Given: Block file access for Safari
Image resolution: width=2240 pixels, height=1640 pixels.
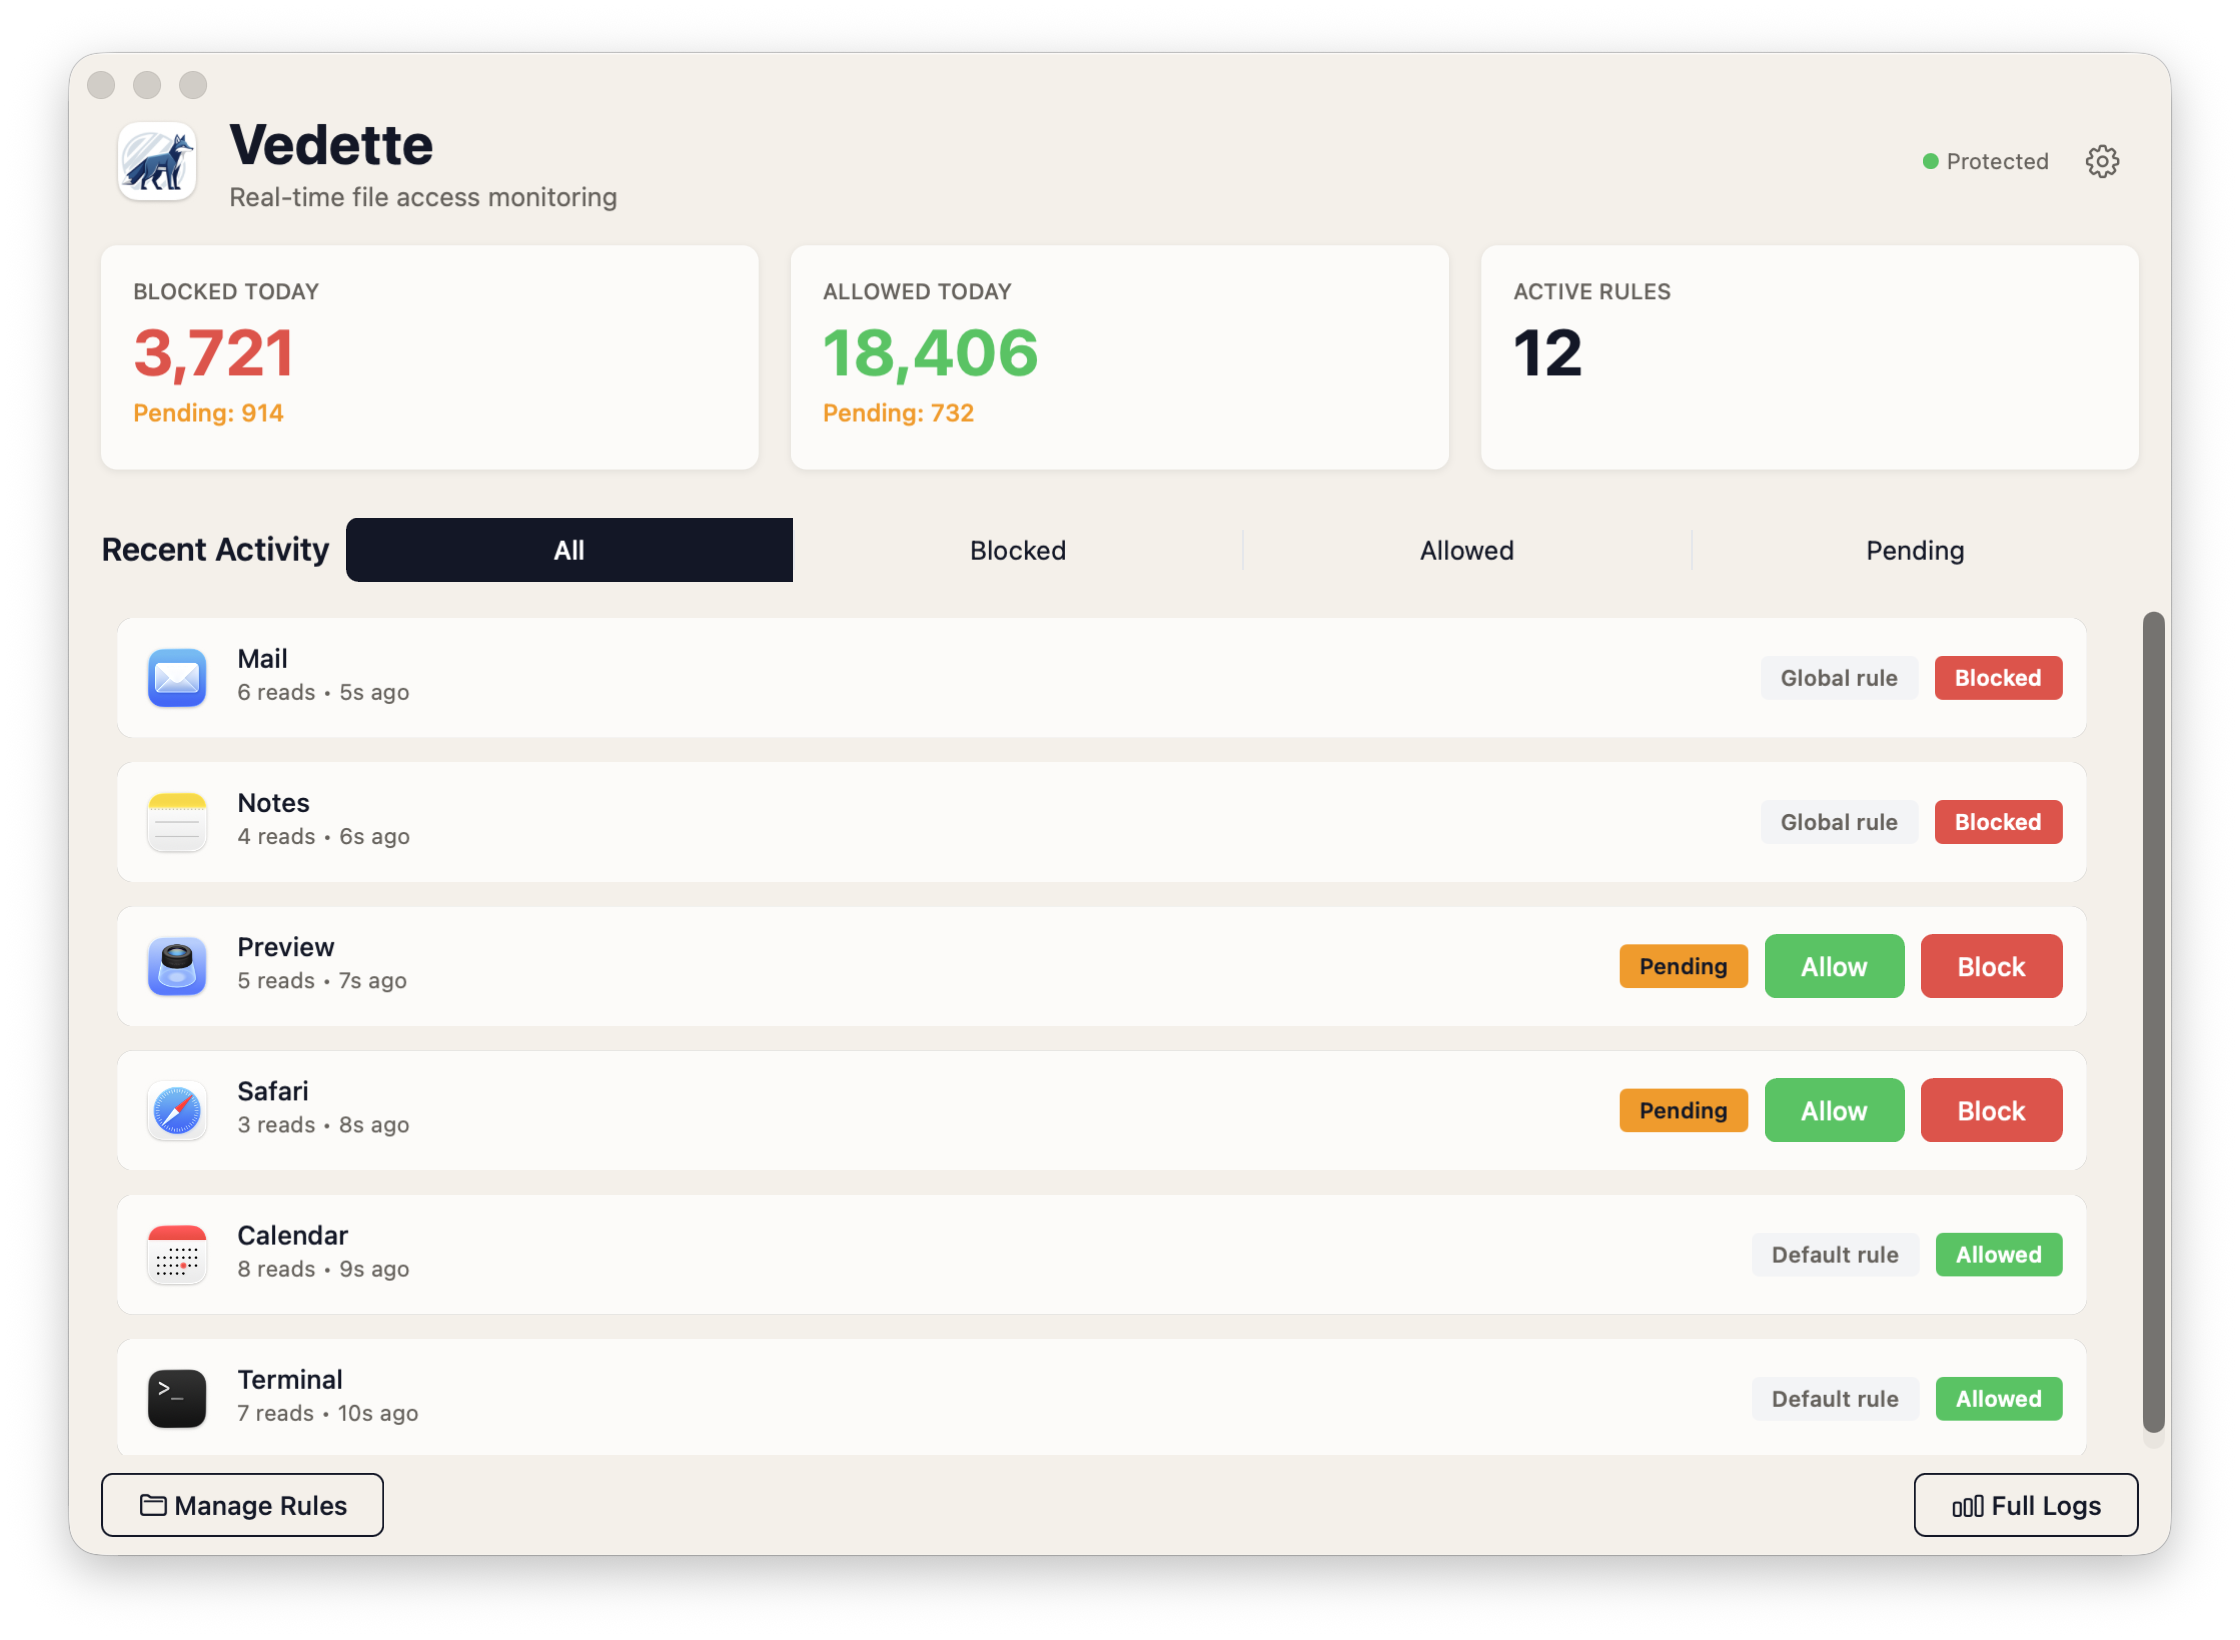Looking at the screenshot, I should pyautogui.click(x=1990, y=1110).
